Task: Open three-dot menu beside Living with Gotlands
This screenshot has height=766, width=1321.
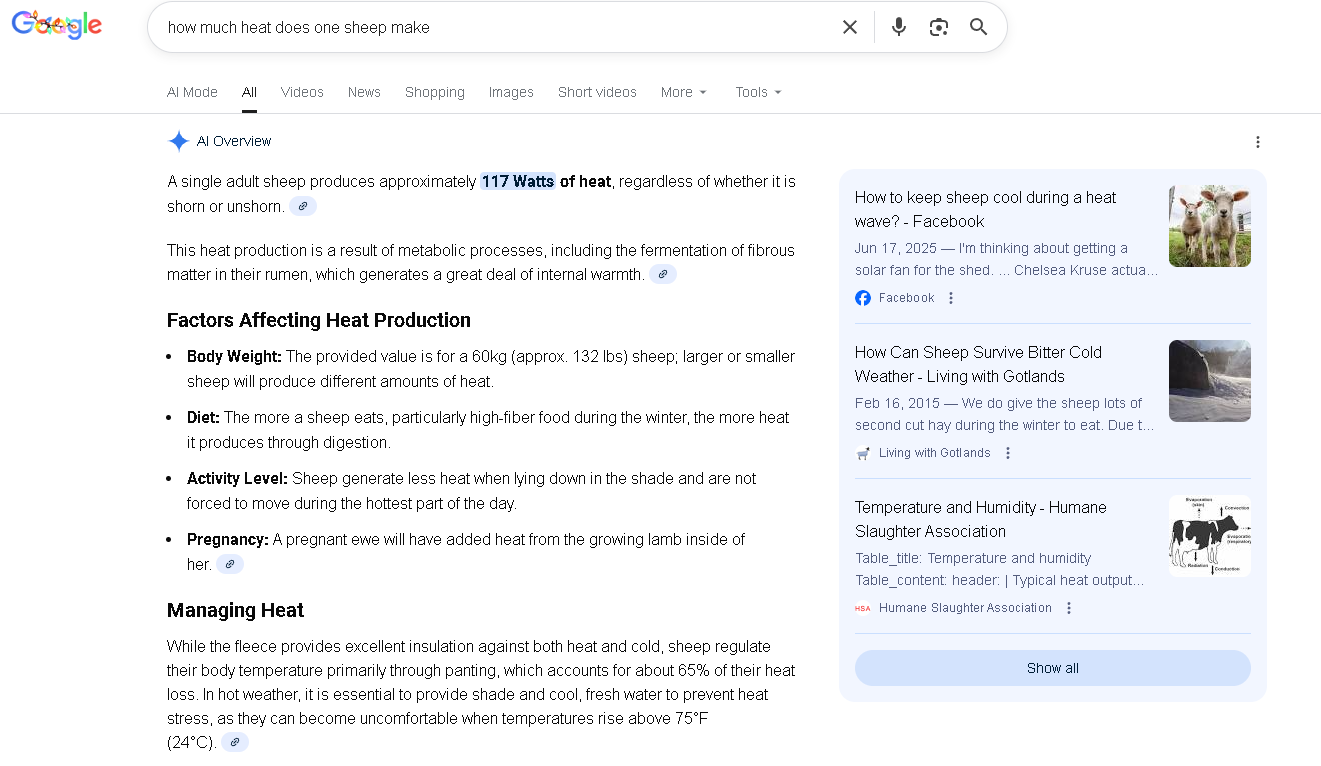Action: (x=1008, y=453)
